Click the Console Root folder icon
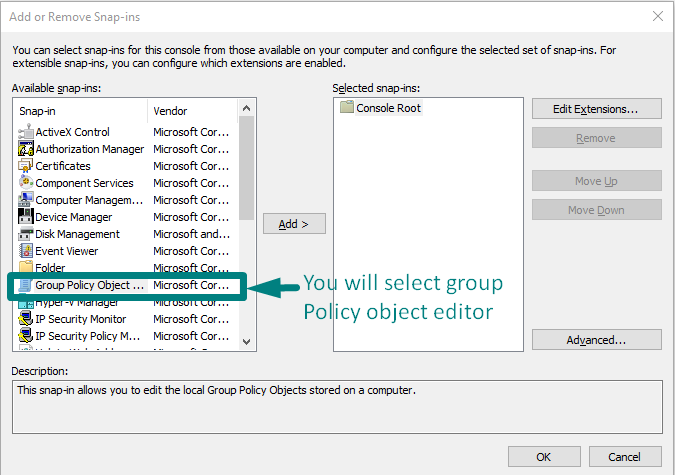Viewport: 675px width, 475px height. [347, 107]
